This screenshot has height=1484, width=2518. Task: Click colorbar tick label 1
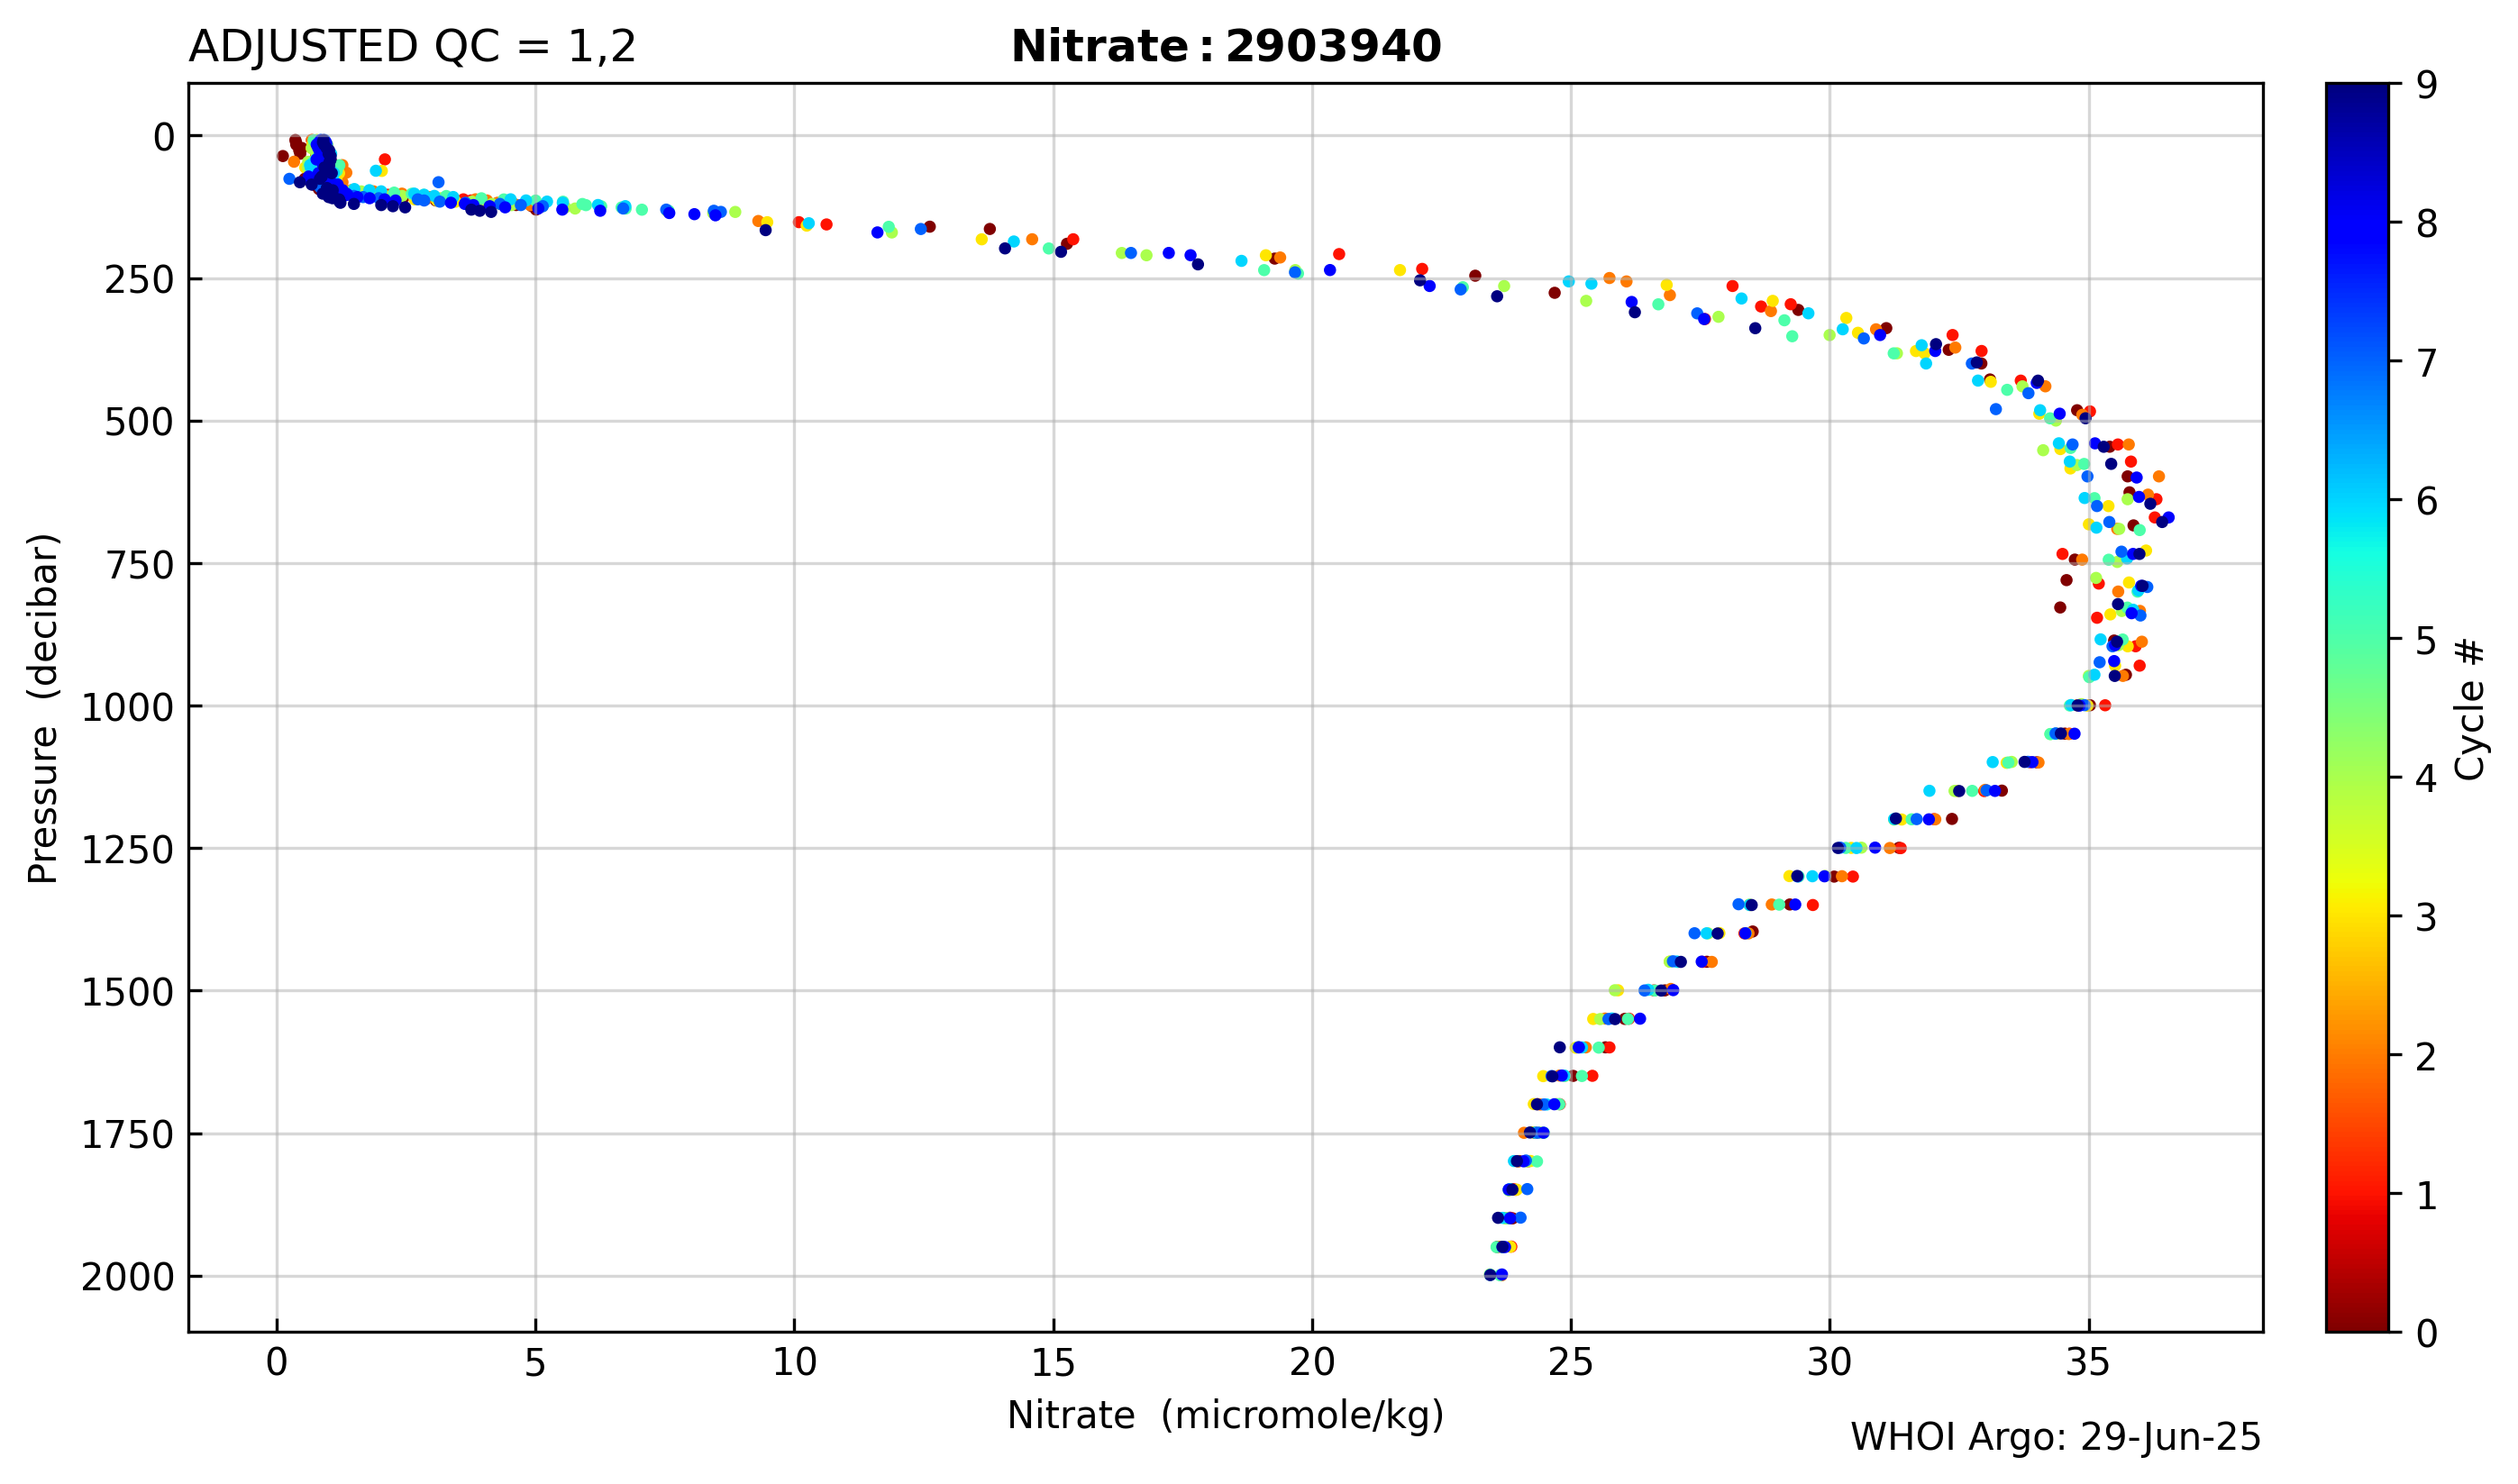coord(2427,1194)
